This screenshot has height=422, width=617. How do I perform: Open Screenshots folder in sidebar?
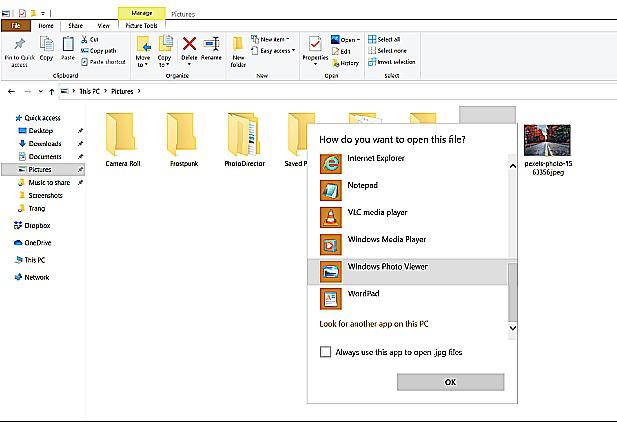pyautogui.click(x=41, y=196)
